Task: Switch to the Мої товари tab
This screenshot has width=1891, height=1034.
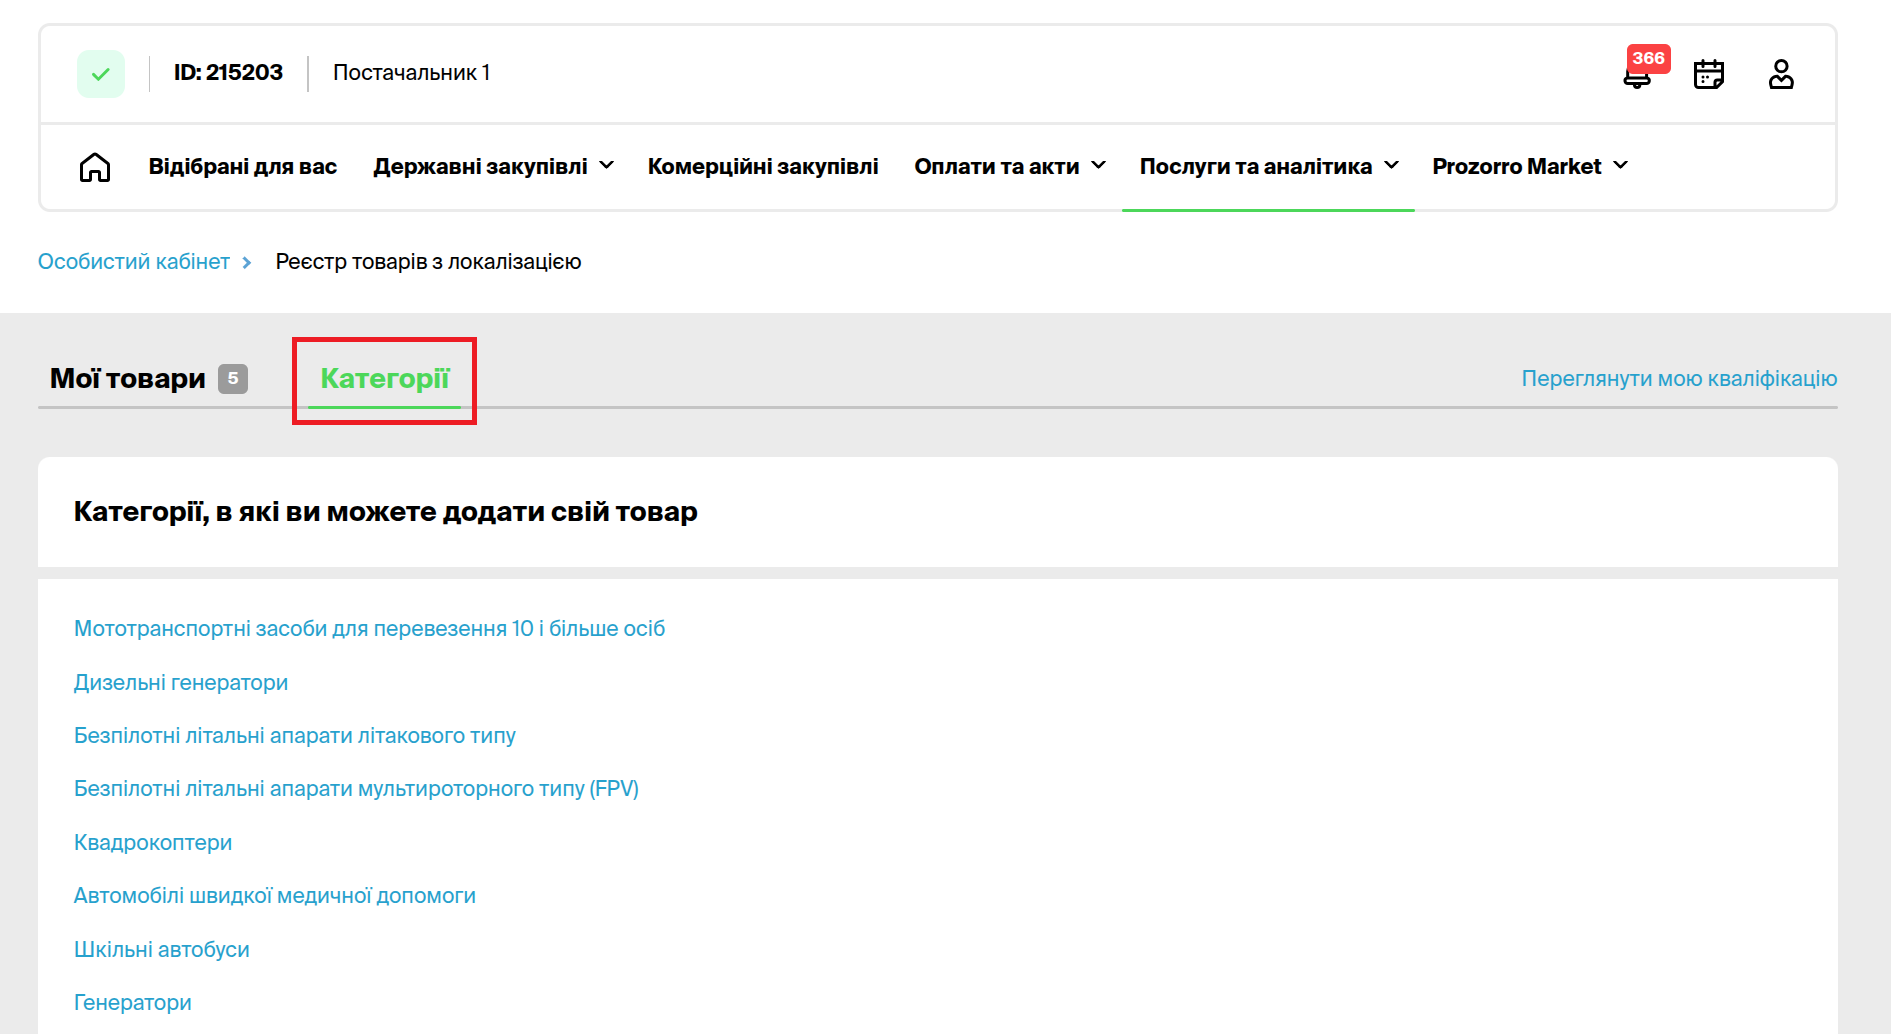Action: pyautogui.click(x=128, y=379)
